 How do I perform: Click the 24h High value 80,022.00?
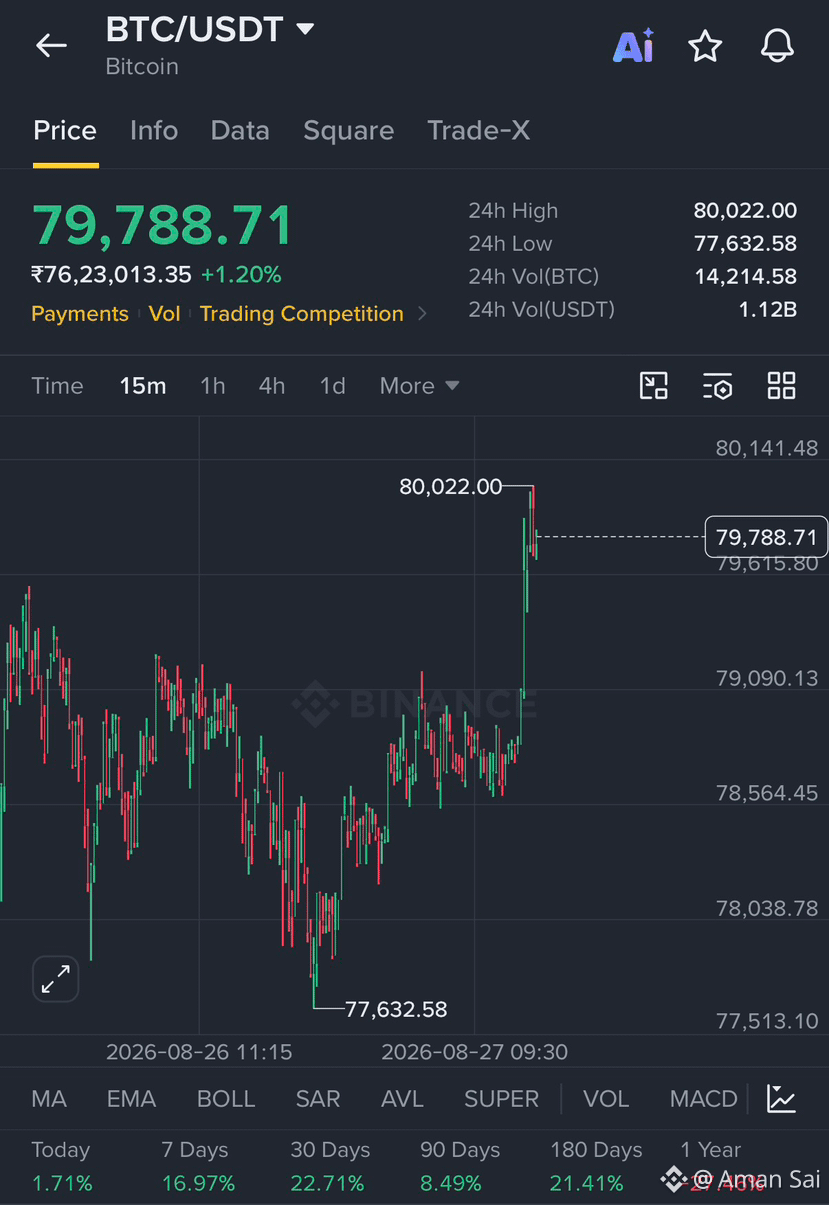[745, 211]
